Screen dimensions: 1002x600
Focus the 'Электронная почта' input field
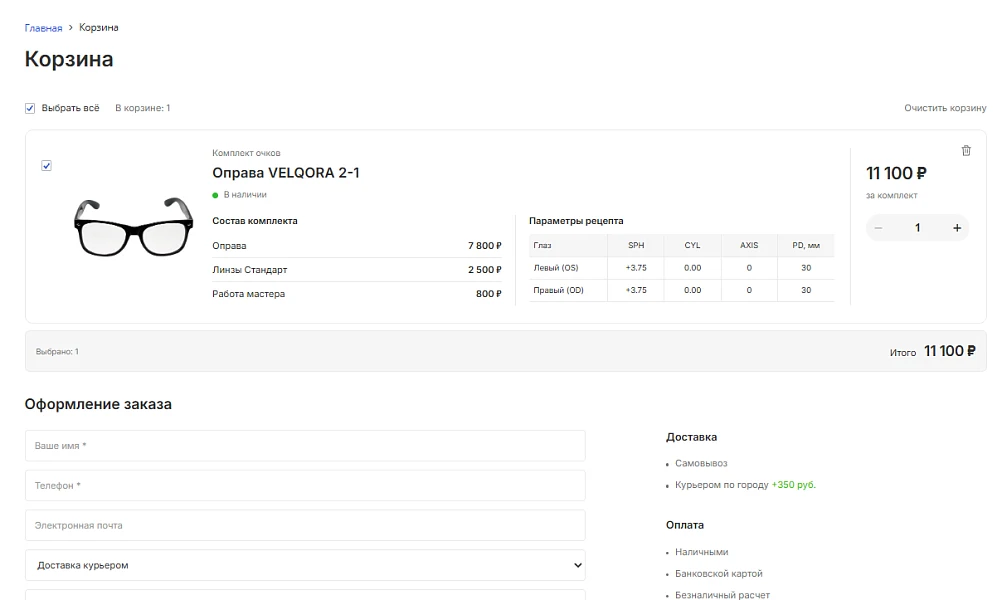point(305,525)
